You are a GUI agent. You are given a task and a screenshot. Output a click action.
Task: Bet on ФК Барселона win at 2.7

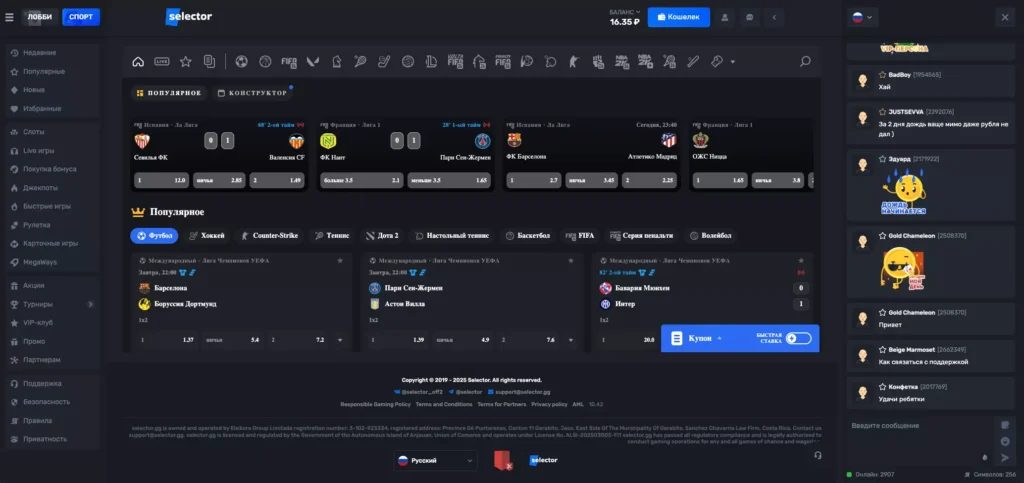pos(534,179)
